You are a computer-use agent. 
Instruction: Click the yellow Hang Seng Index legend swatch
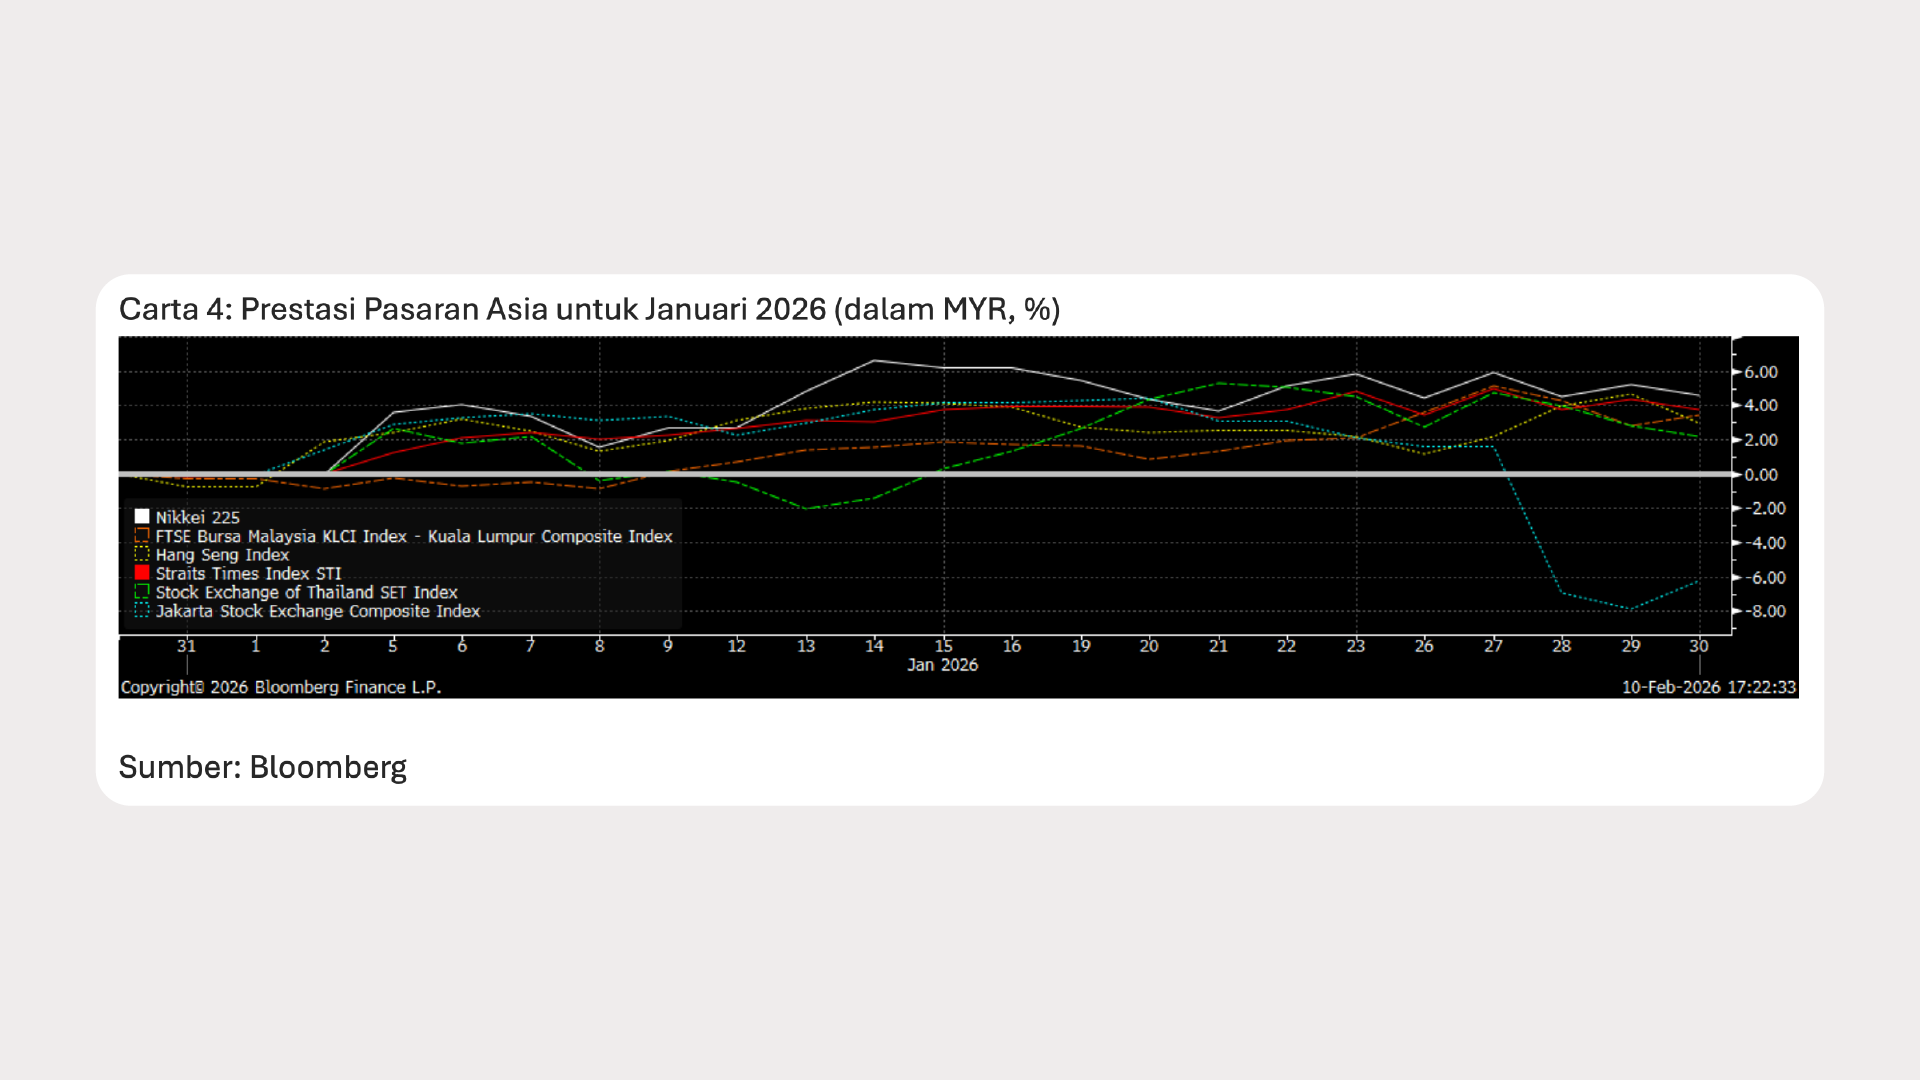tap(143, 555)
